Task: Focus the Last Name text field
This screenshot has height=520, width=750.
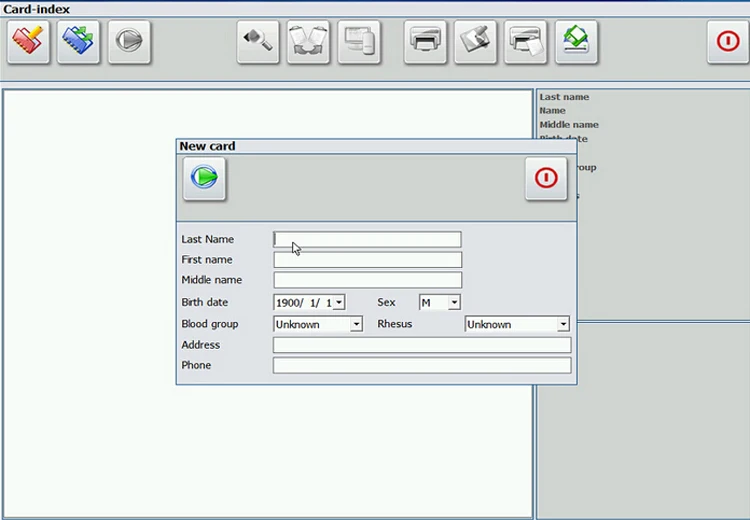Action: click(x=367, y=240)
